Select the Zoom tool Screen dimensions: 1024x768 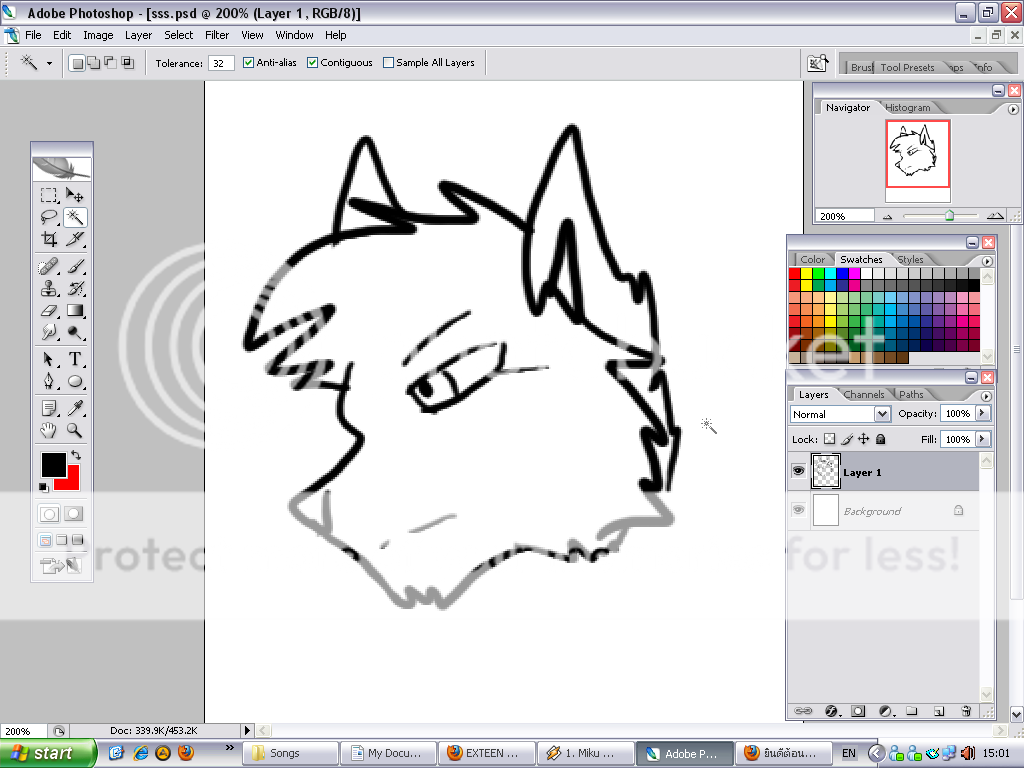74,430
